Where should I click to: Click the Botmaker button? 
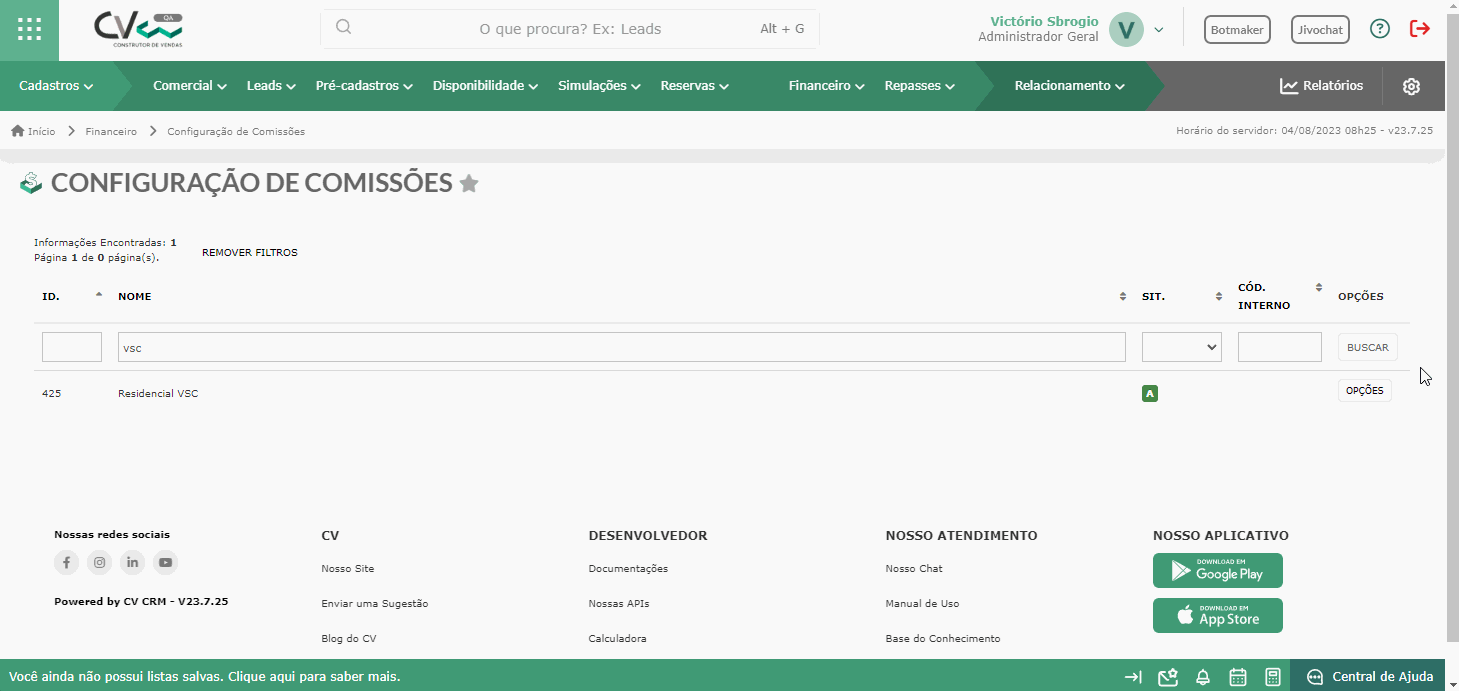(1237, 30)
